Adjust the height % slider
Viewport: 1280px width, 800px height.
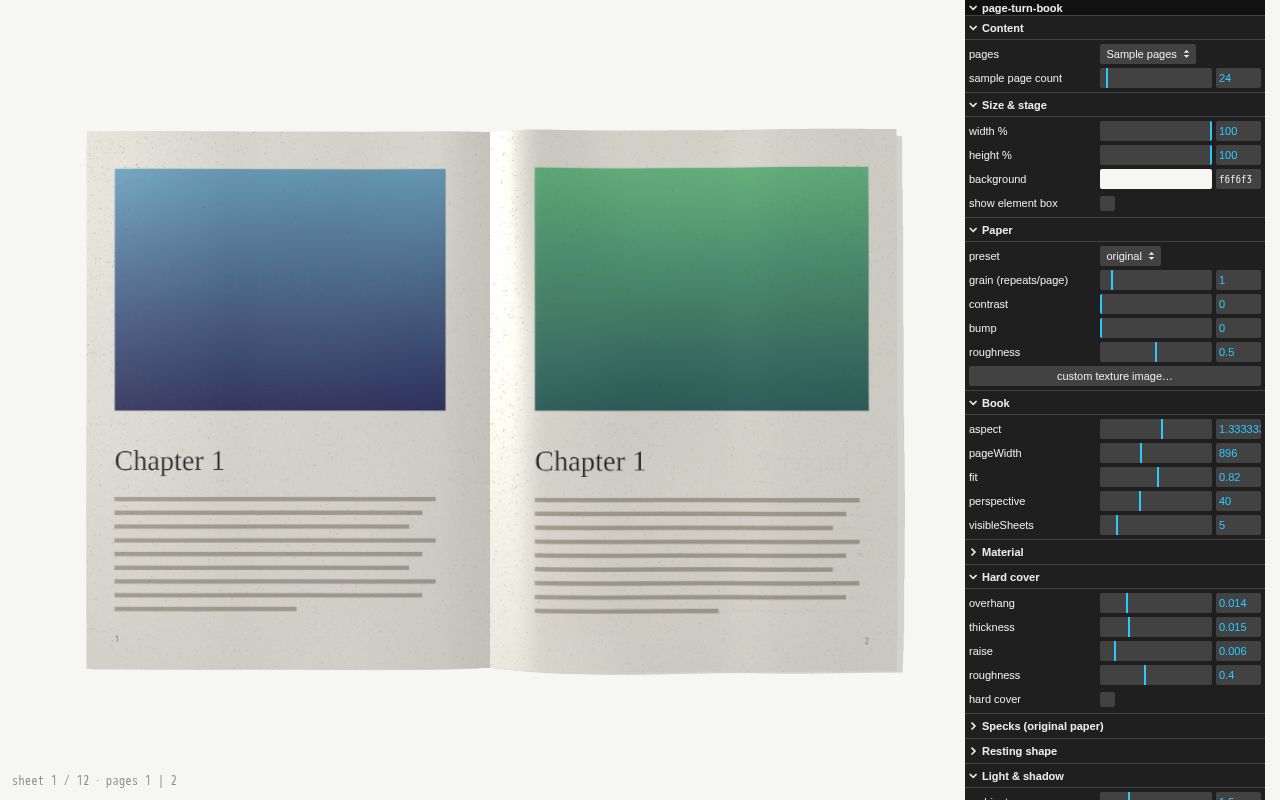point(1156,155)
